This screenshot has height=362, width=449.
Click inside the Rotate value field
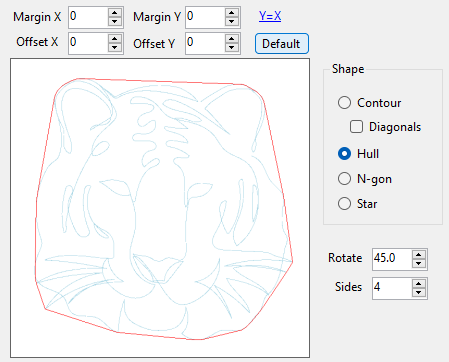click(392, 259)
